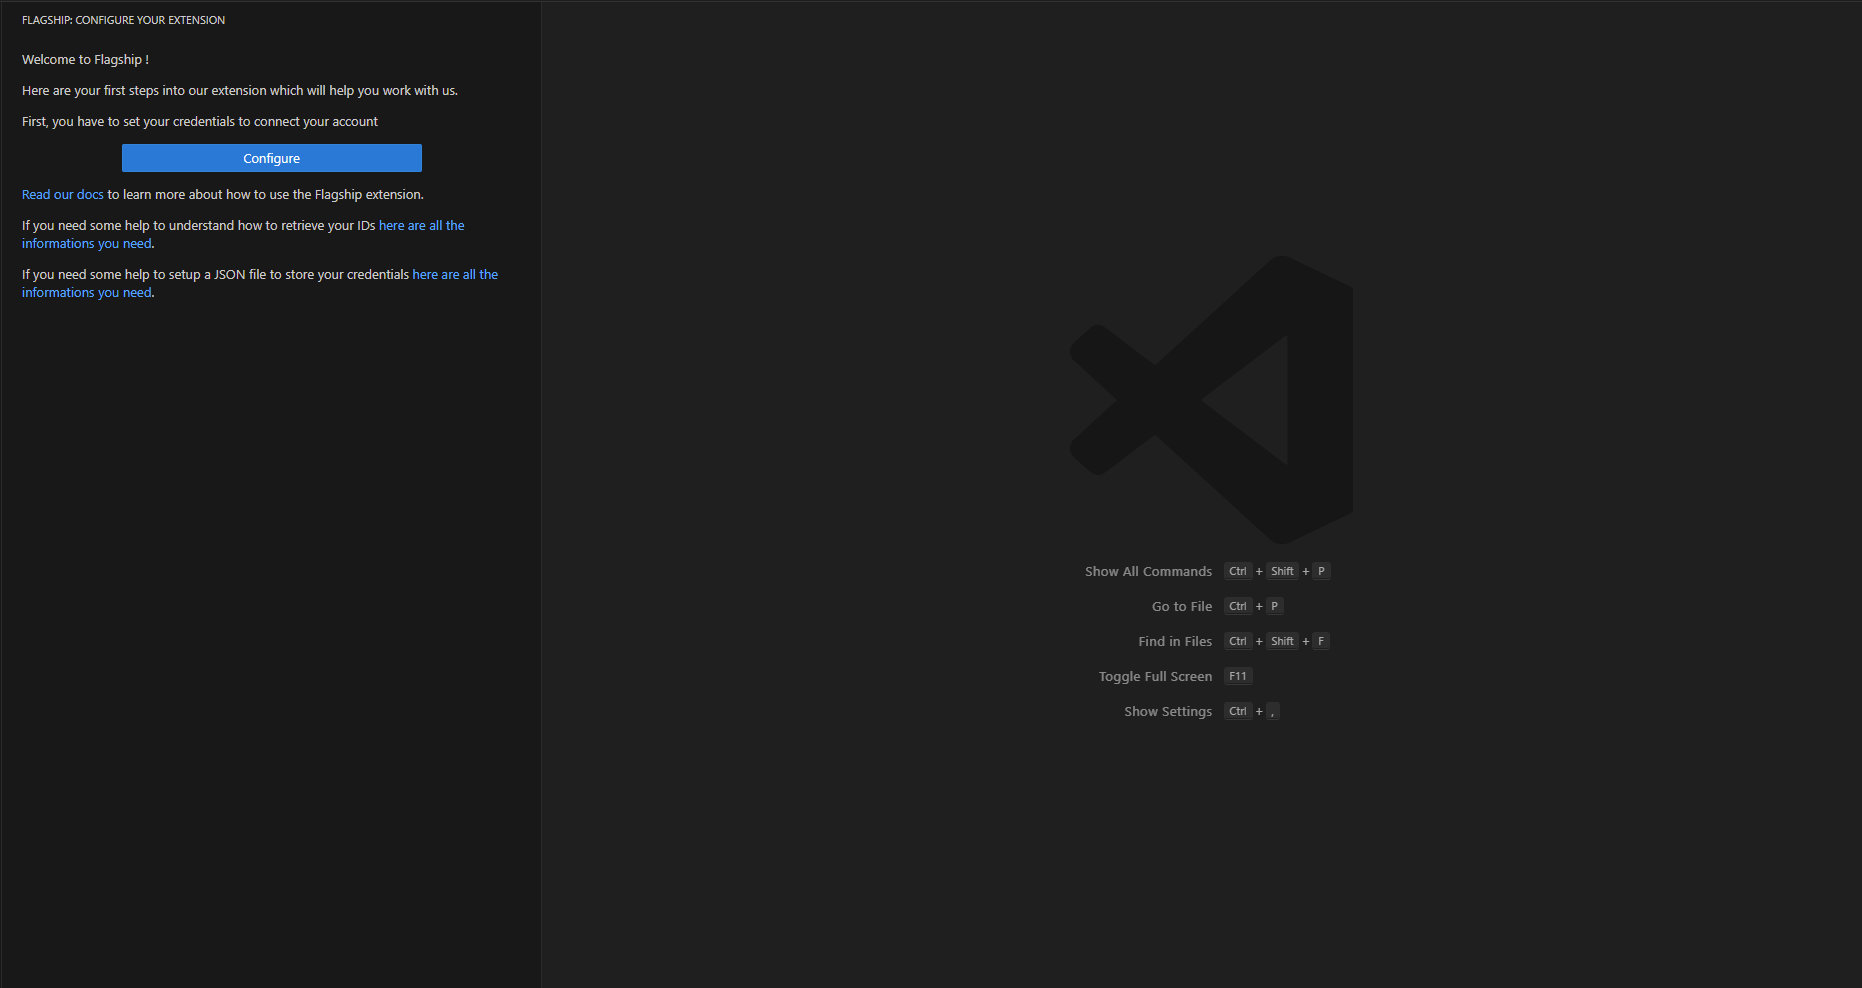Open the "Read our docs" link

(x=63, y=195)
